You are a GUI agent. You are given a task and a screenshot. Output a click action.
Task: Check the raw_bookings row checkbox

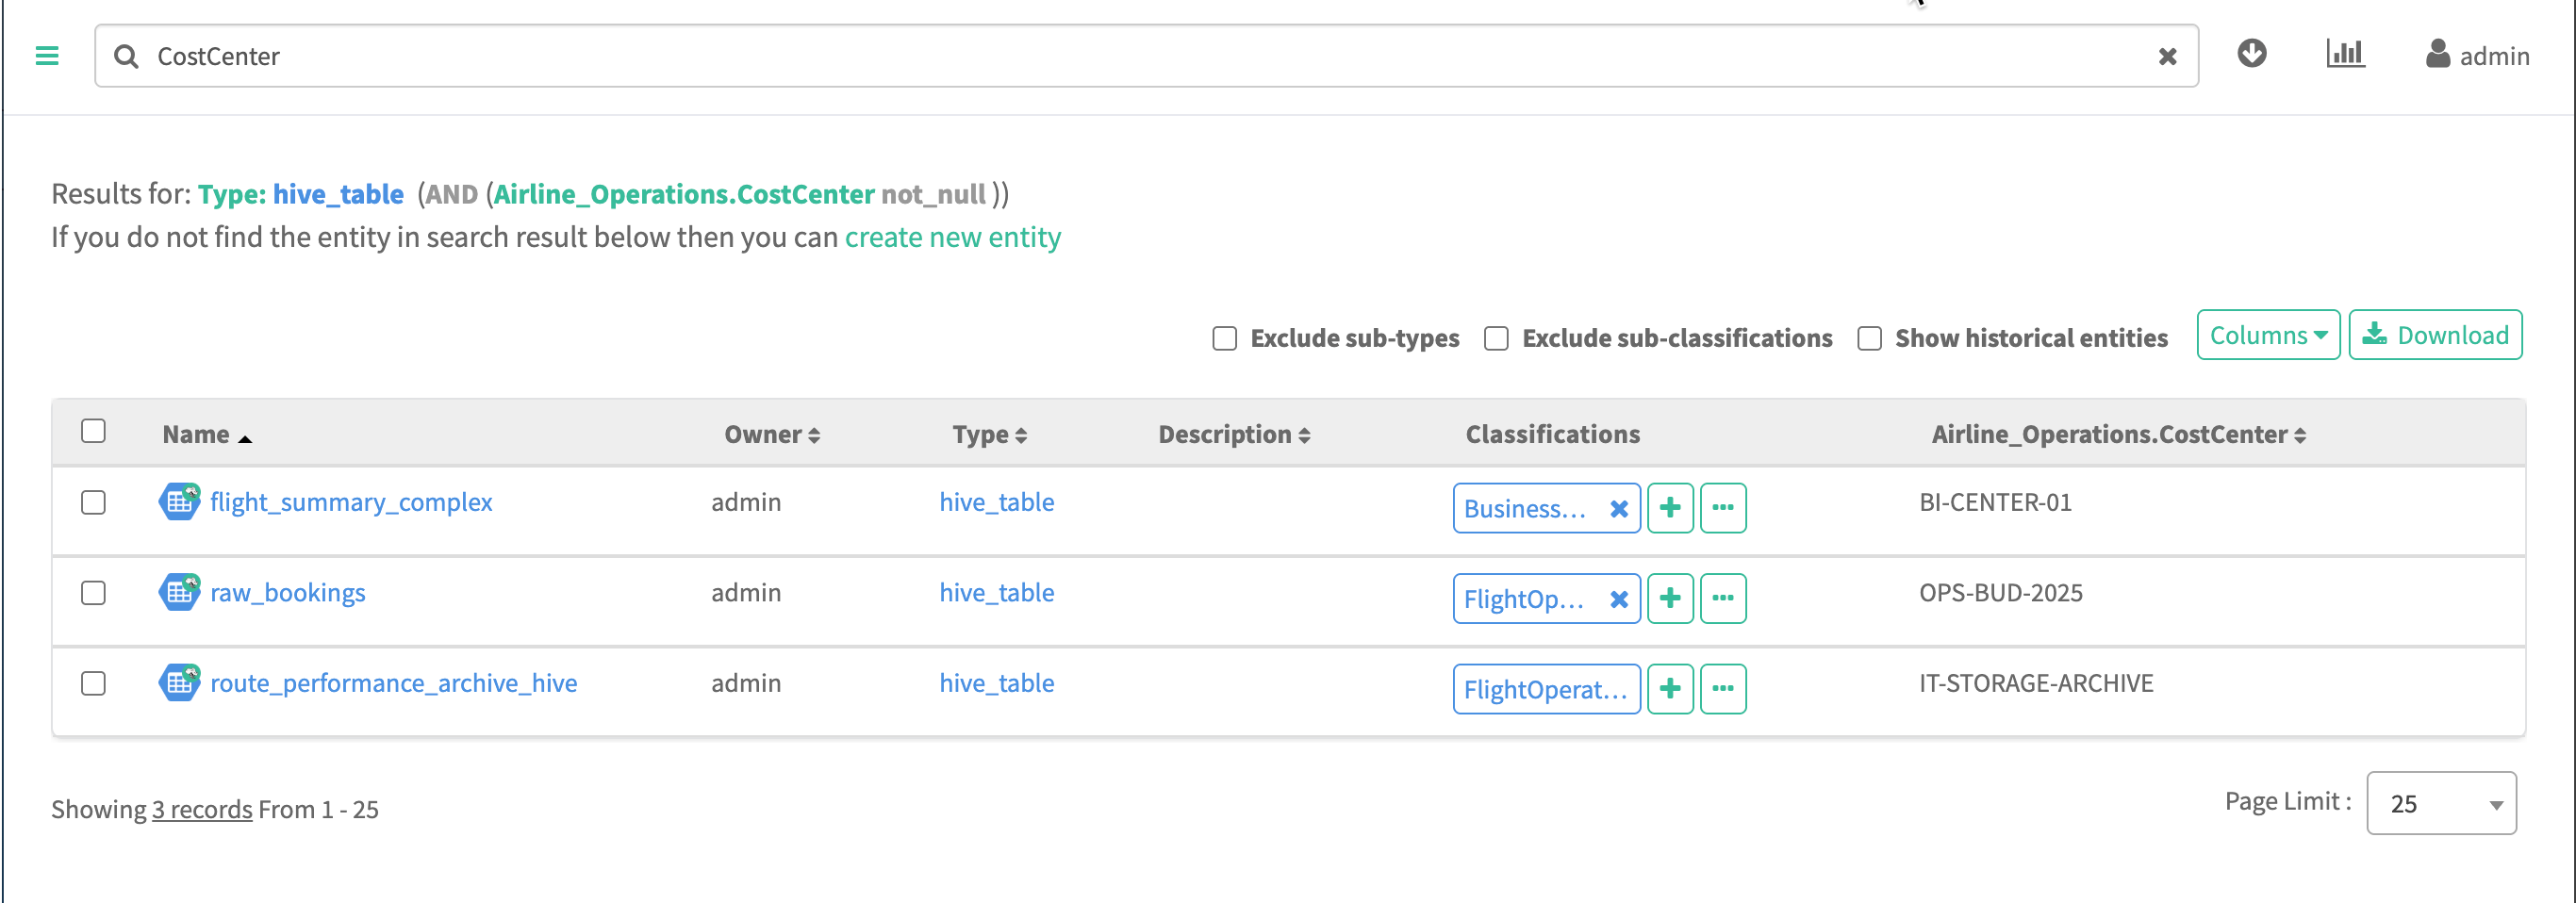pos(93,593)
